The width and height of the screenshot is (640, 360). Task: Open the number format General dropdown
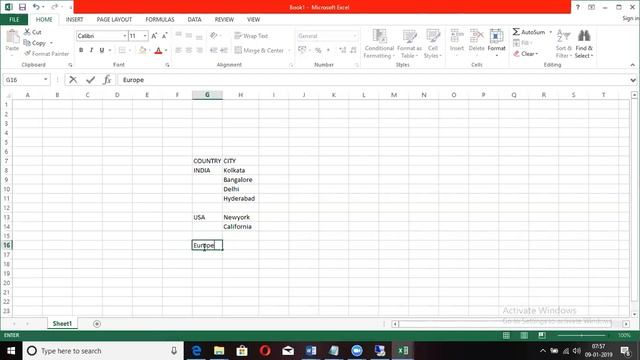[355, 36]
